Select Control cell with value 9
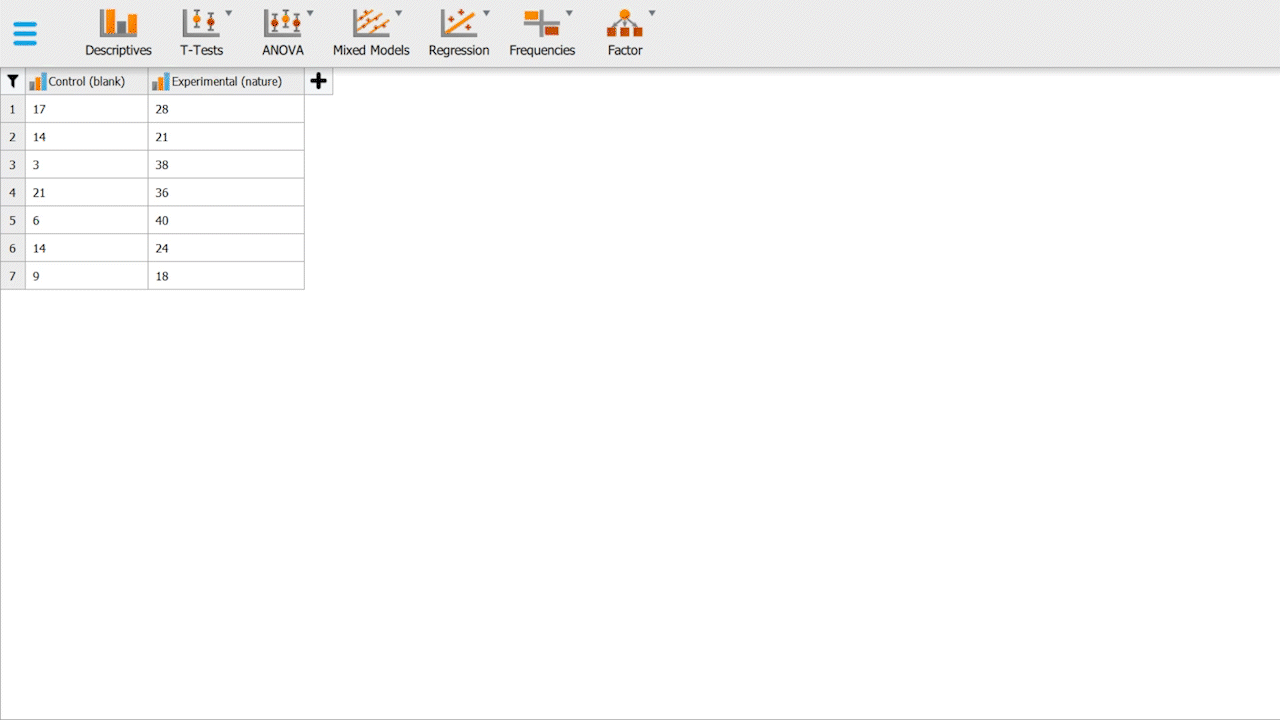Viewport: 1280px width, 720px height. coord(87,276)
